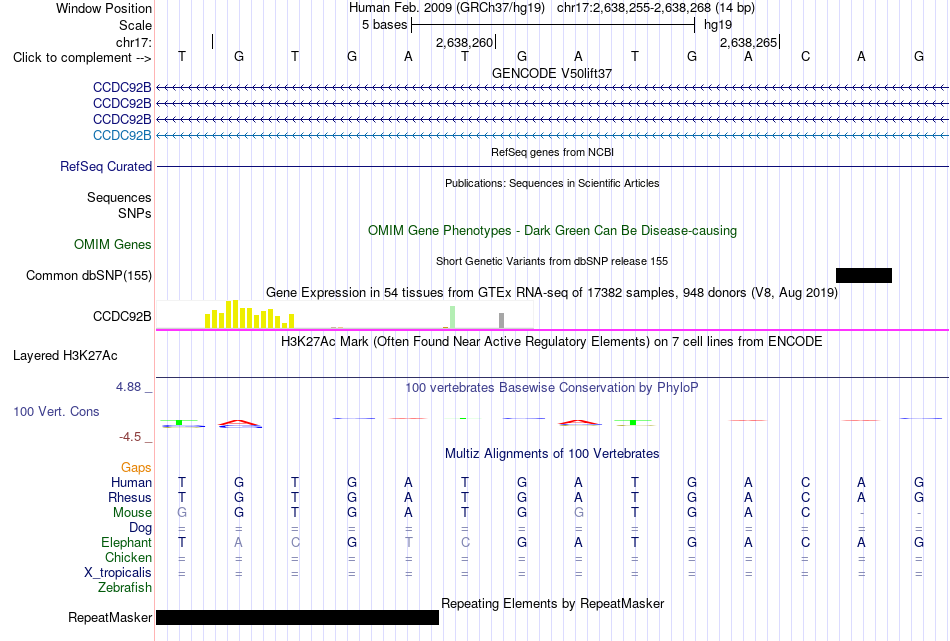The image size is (950, 641).
Task: Click the RefSeq Curated dark blue line
Action: (x=552, y=167)
